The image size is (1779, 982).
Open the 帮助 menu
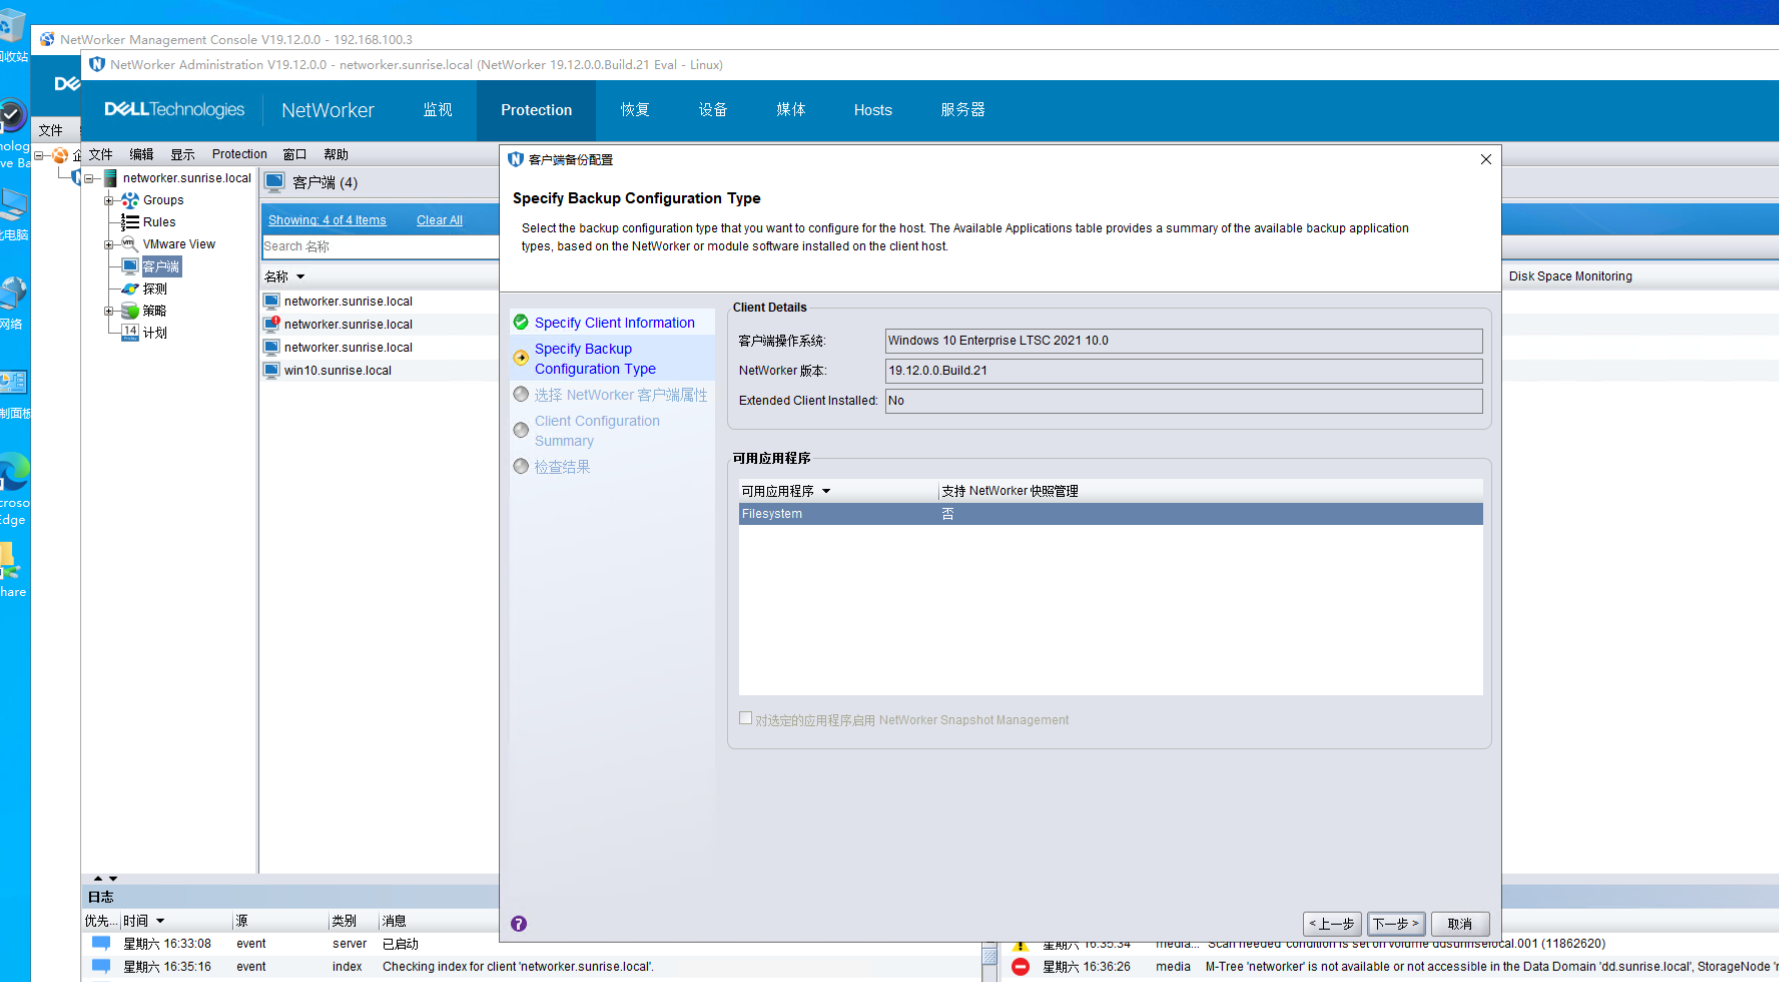[x=335, y=154]
